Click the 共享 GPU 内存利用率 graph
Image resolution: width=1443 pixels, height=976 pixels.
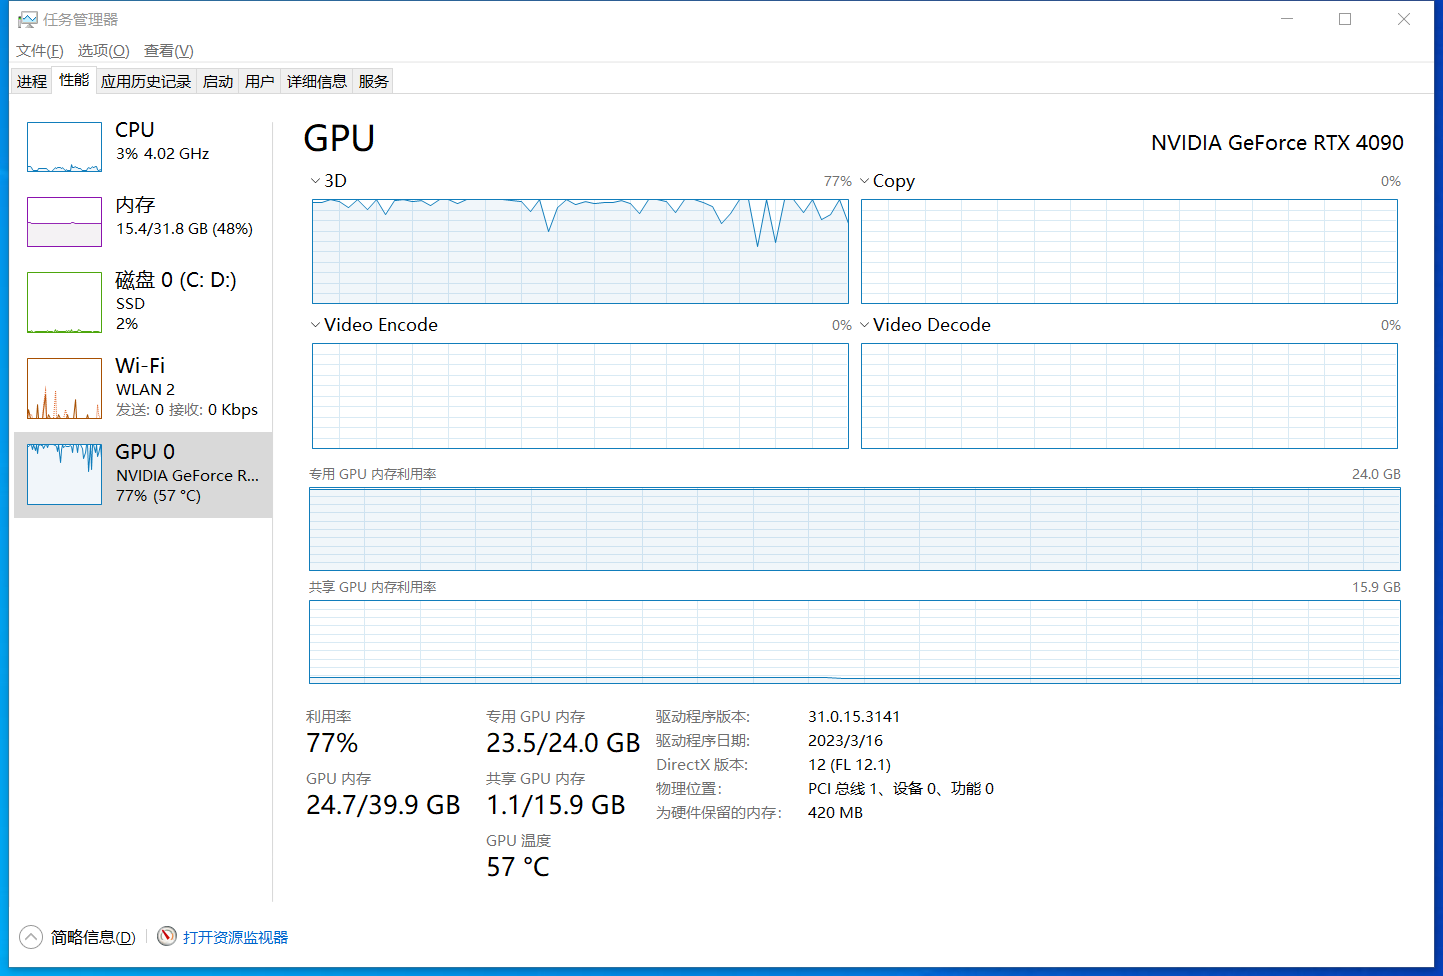tap(855, 642)
